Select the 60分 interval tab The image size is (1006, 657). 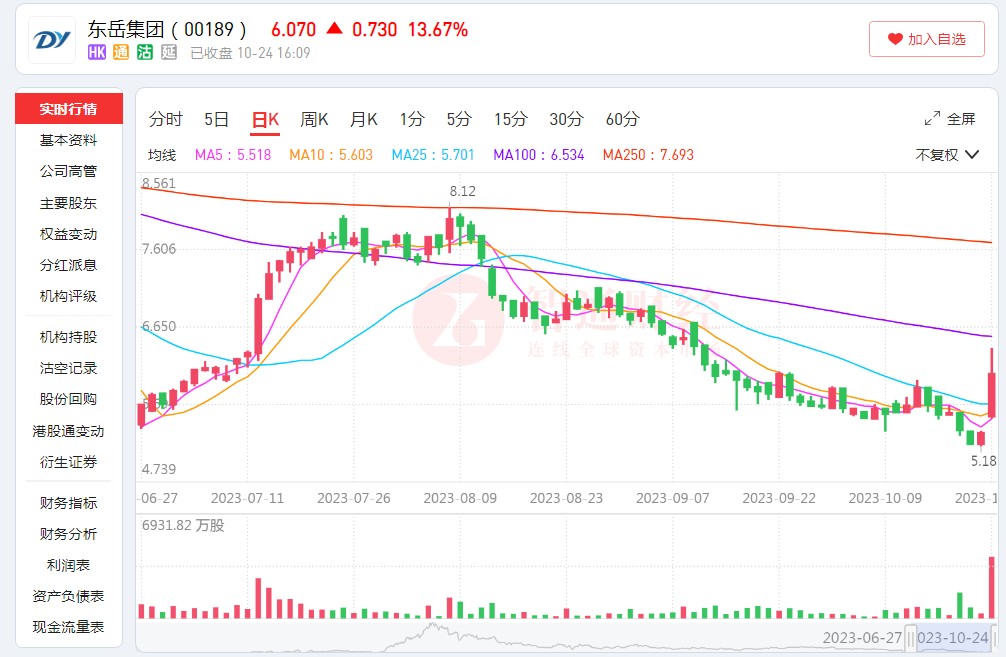pos(622,120)
